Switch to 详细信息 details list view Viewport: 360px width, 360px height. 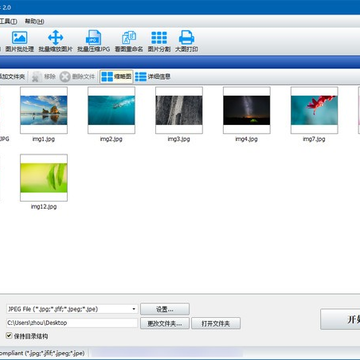tap(153, 77)
